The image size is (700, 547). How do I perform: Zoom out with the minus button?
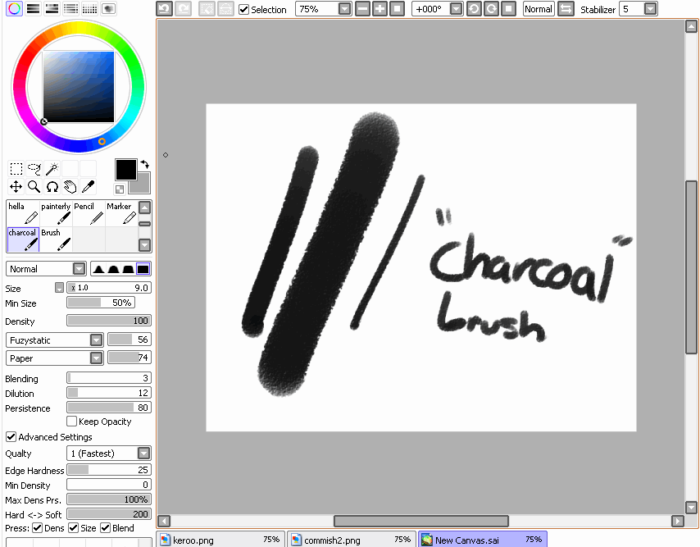click(362, 9)
